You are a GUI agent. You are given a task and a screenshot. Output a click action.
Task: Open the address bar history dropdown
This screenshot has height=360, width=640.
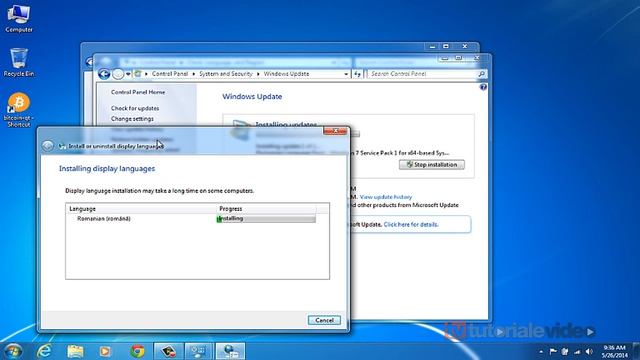pos(346,74)
